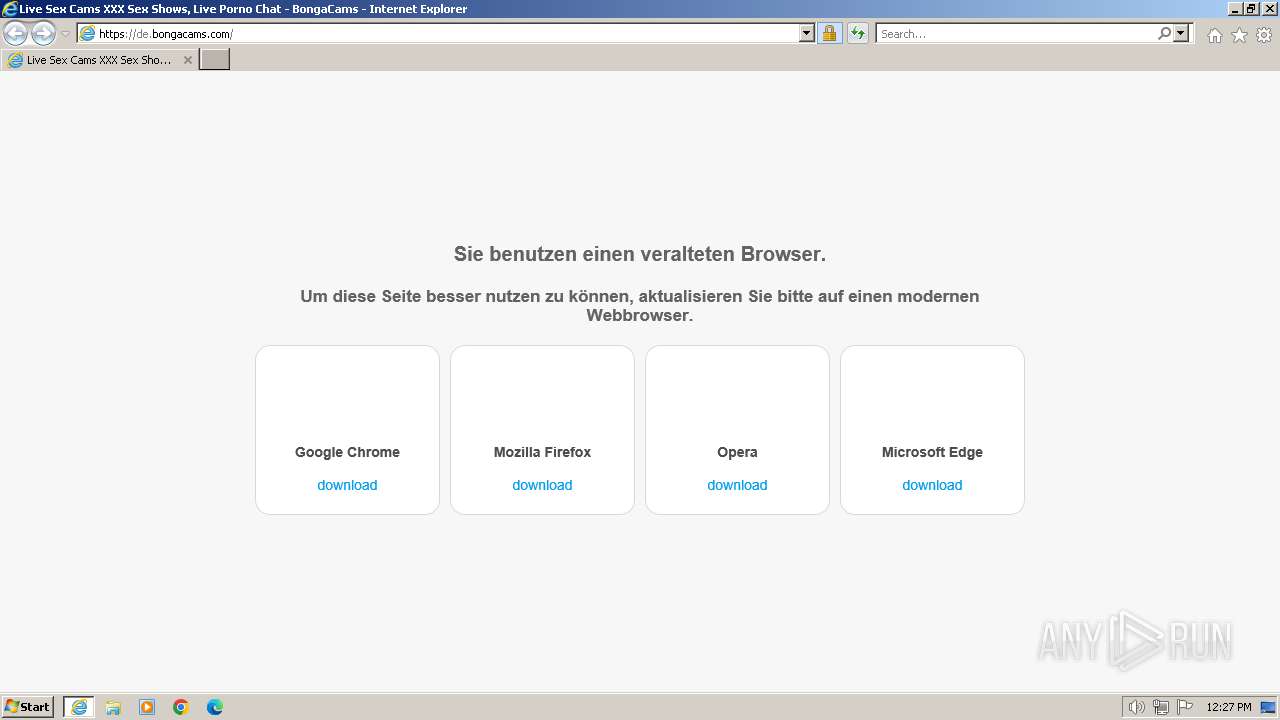
Task: Click the Opera card title
Action: pyautogui.click(x=737, y=452)
